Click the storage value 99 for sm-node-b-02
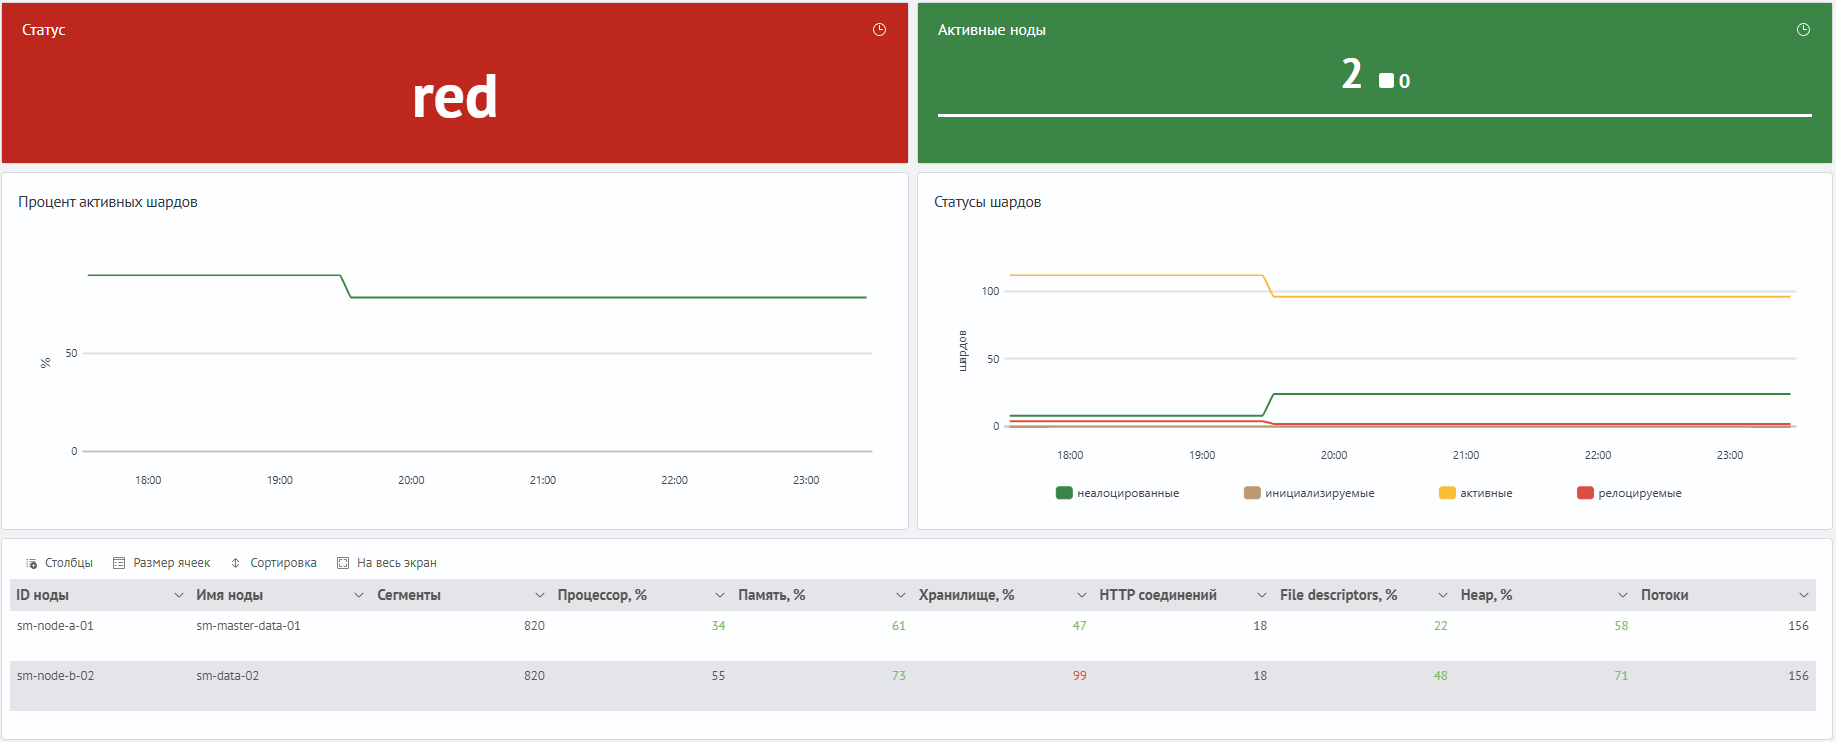 tap(1080, 676)
